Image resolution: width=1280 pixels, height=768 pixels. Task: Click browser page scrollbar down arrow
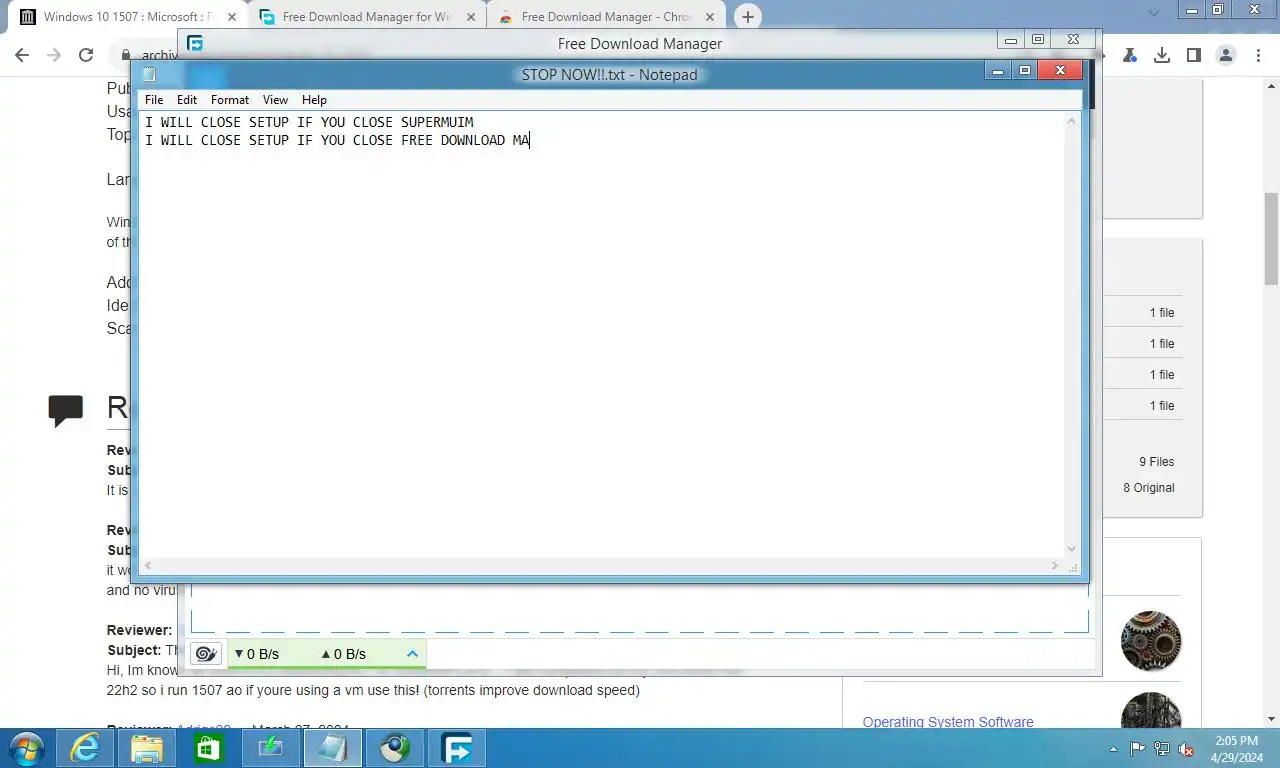pyautogui.click(x=1271, y=719)
